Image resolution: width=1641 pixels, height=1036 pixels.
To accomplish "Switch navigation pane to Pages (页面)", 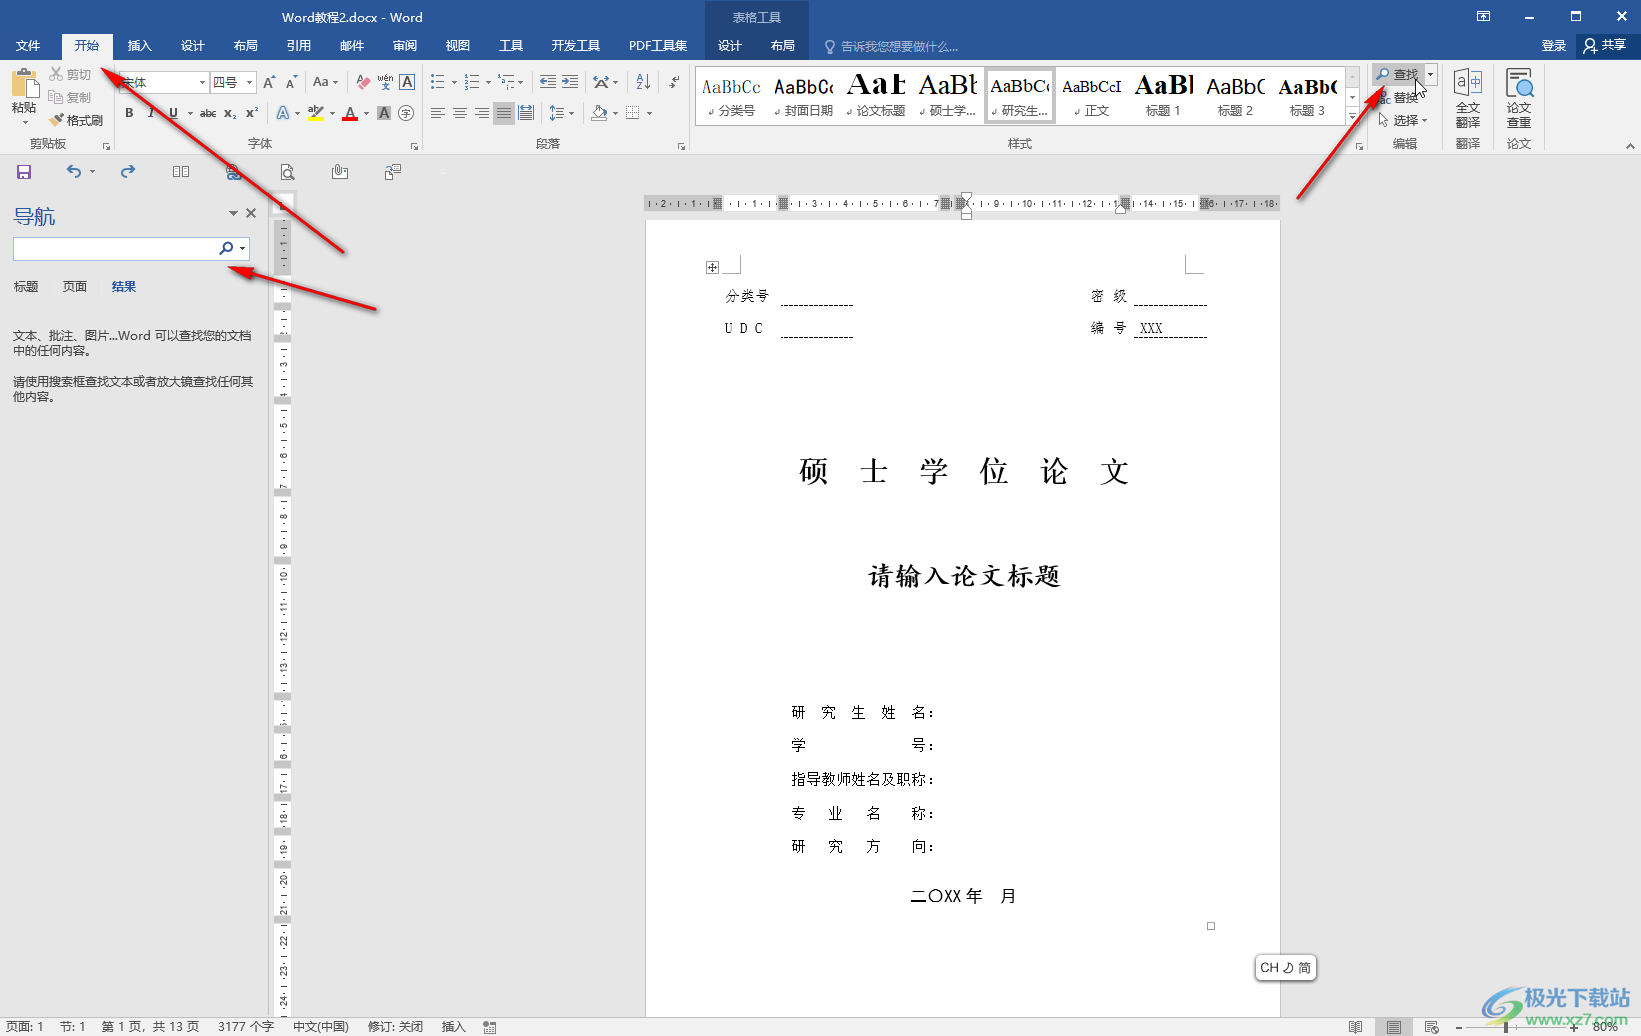I will 75,287.
